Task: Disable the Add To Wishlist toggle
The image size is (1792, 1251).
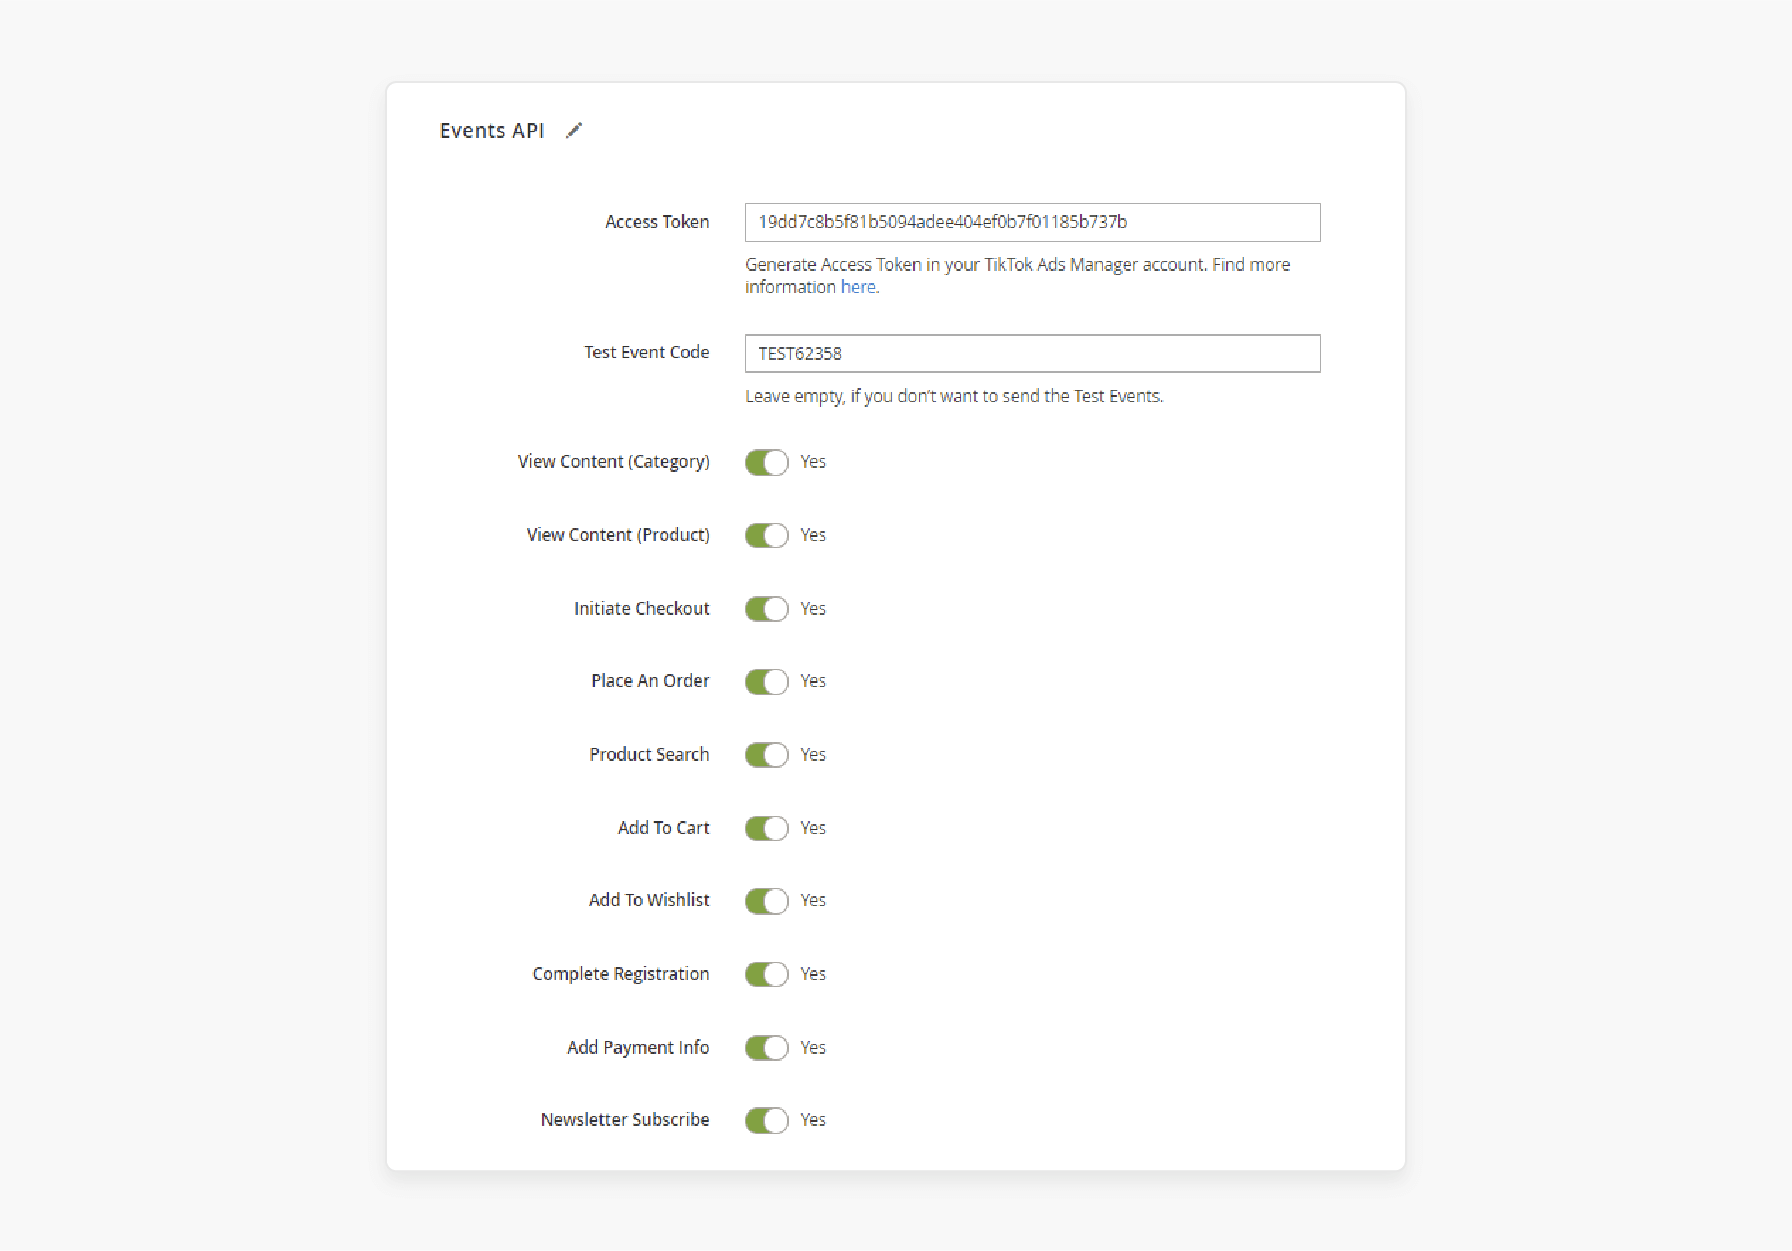Action: pyautogui.click(x=767, y=901)
